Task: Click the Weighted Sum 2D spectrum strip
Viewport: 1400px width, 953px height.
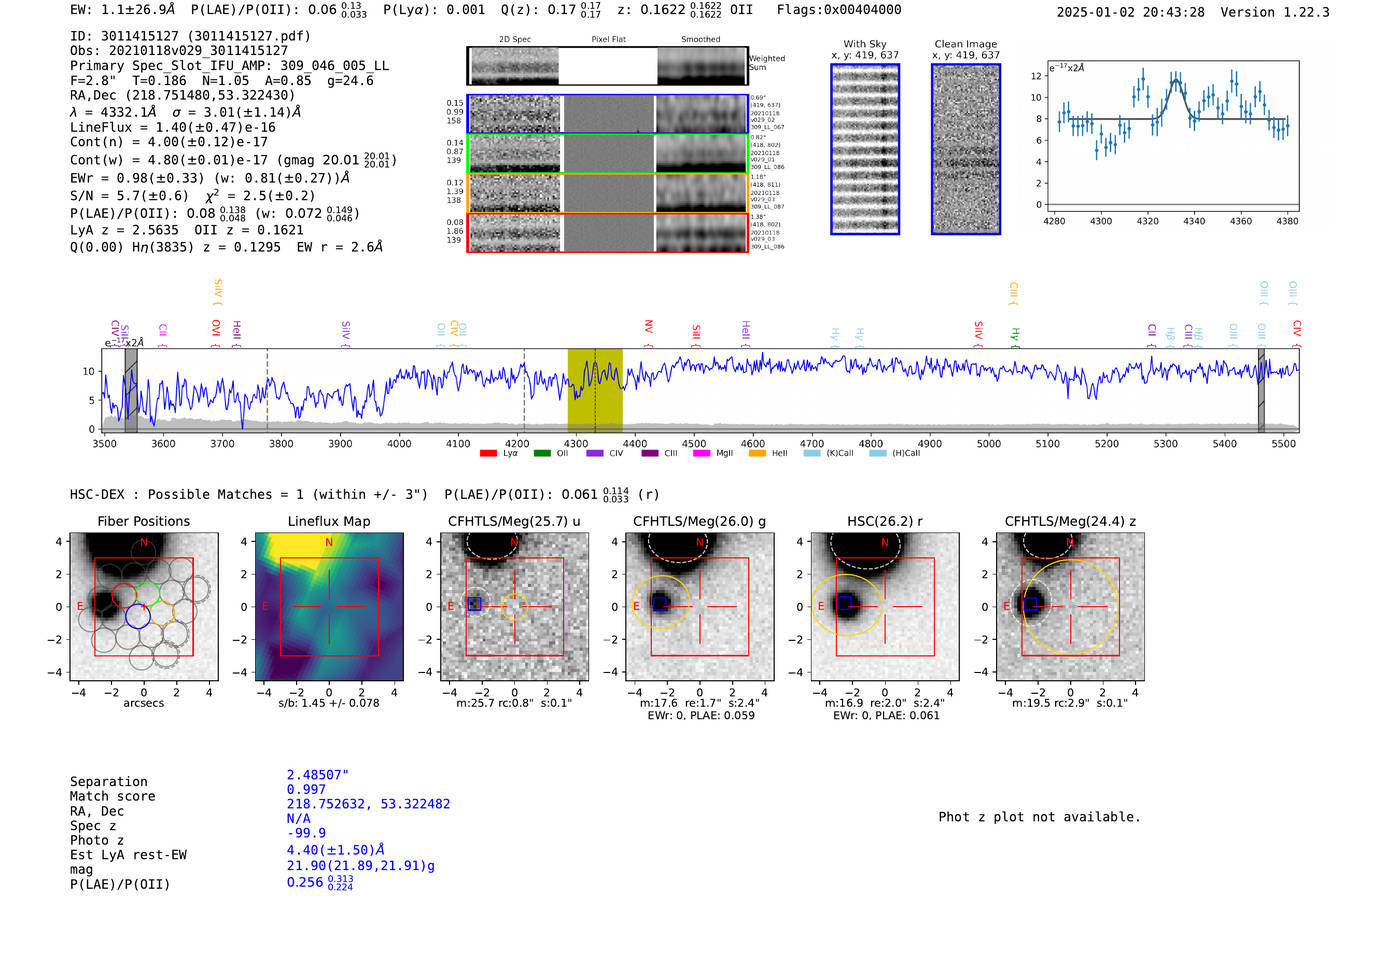Action: pos(608,66)
